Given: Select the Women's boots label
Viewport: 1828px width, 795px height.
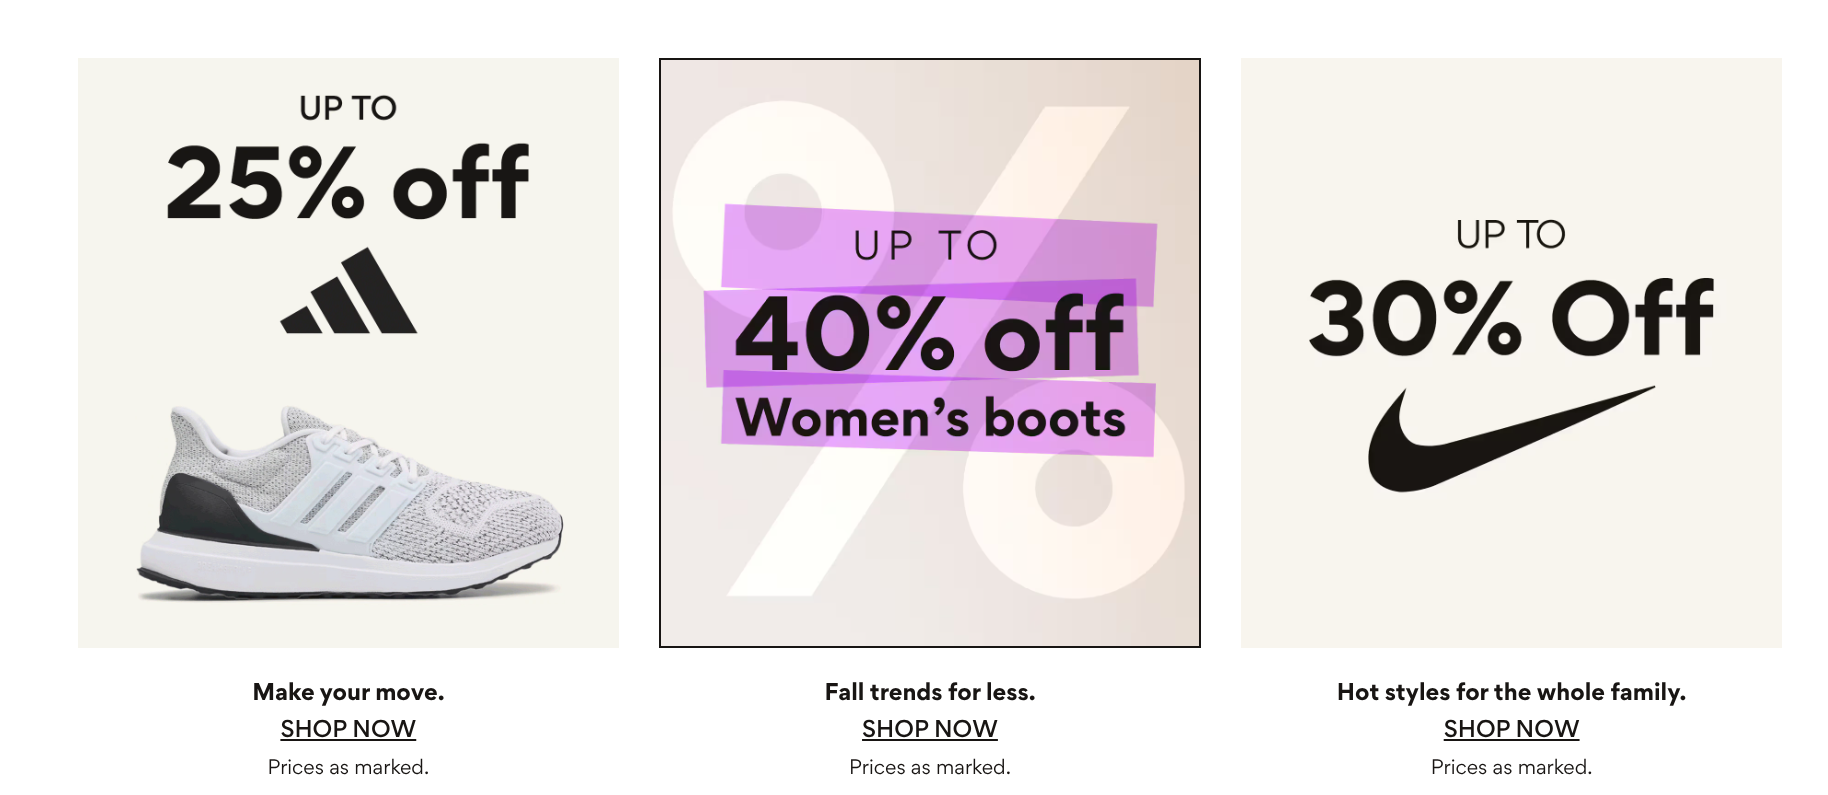Looking at the screenshot, I should coord(930,418).
